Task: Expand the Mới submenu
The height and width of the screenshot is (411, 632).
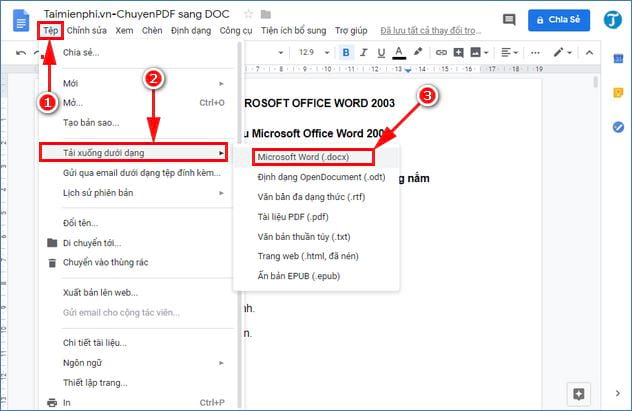Action: point(137,83)
